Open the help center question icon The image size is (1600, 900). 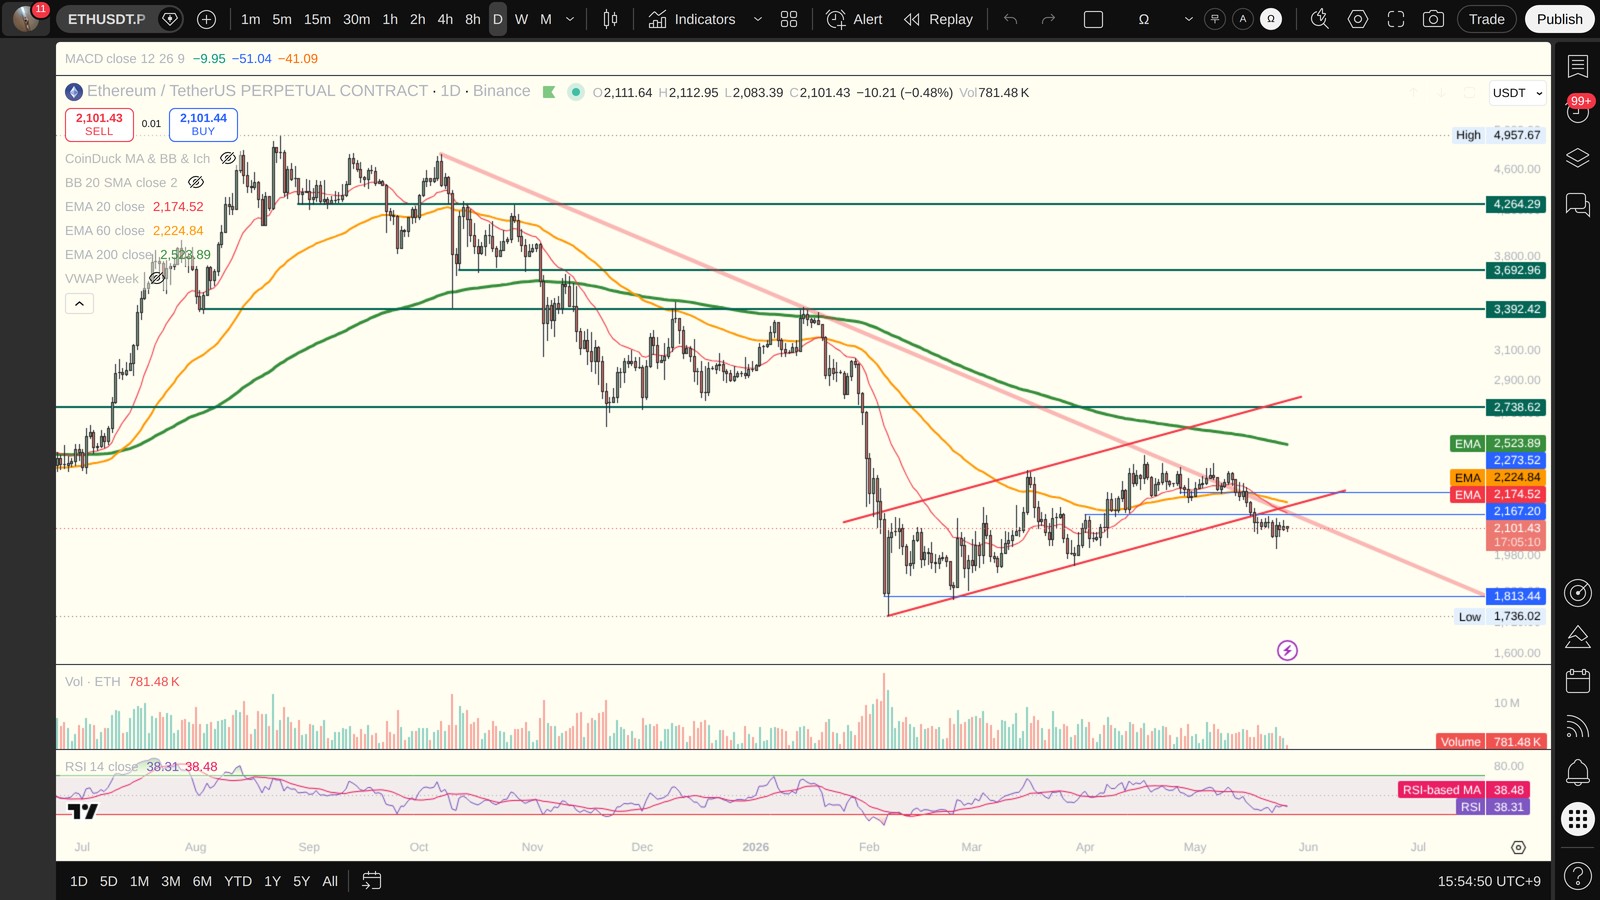pyautogui.click(x=1578, y=876)
